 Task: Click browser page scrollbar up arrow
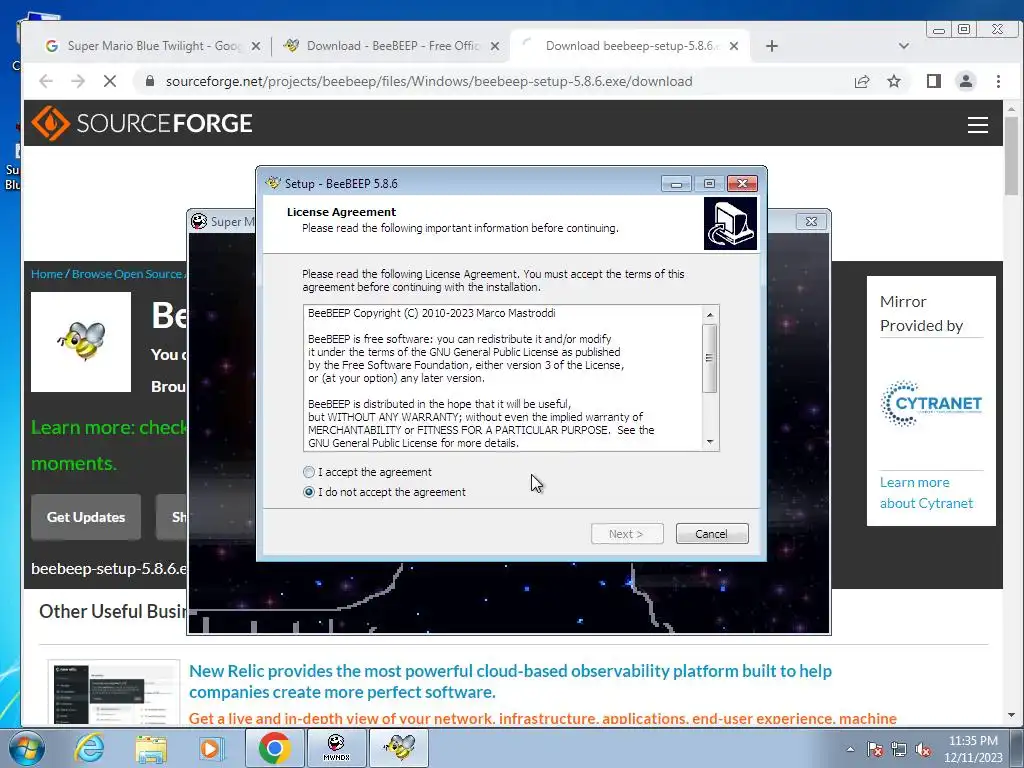click(x=1012, y=109)
